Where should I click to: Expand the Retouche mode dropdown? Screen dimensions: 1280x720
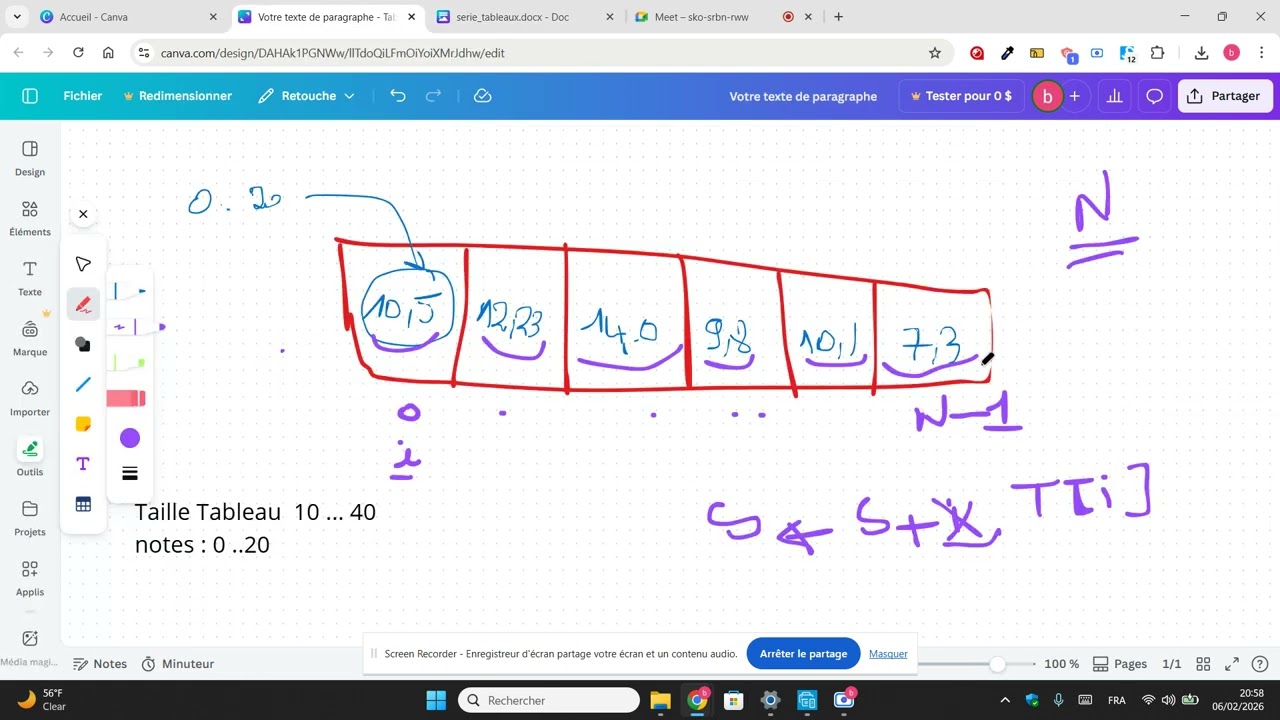click(306, 96)
